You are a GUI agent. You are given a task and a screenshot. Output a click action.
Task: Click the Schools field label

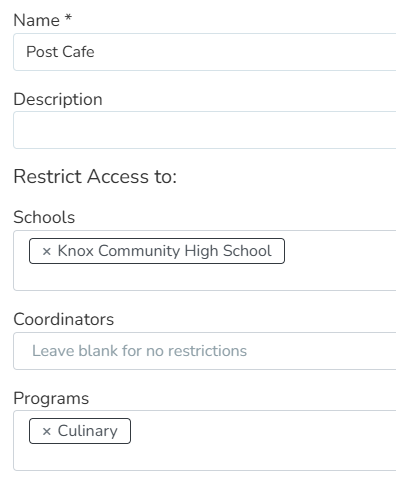pyautogui.click(x=44, y=217)
